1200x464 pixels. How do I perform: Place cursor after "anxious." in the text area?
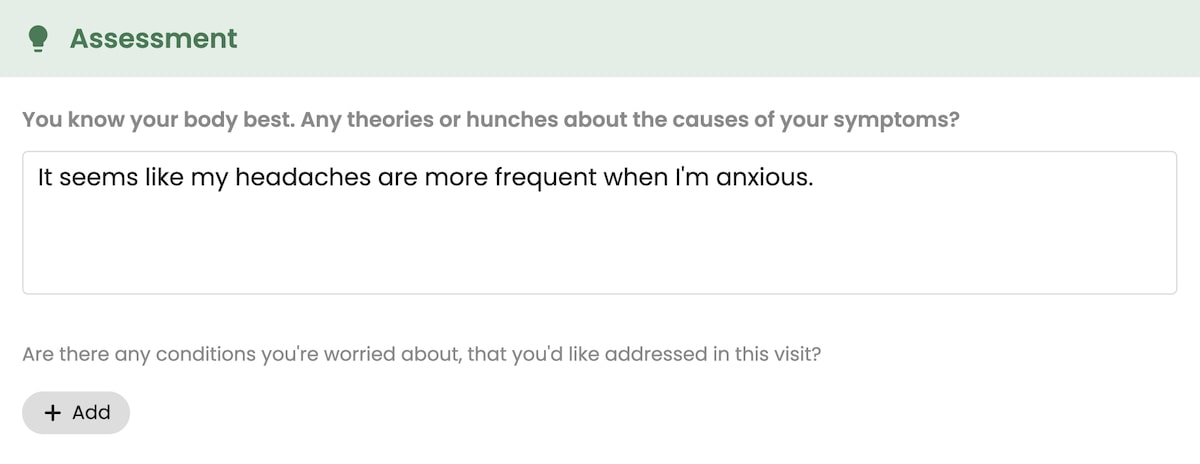(x=817, y=179)
